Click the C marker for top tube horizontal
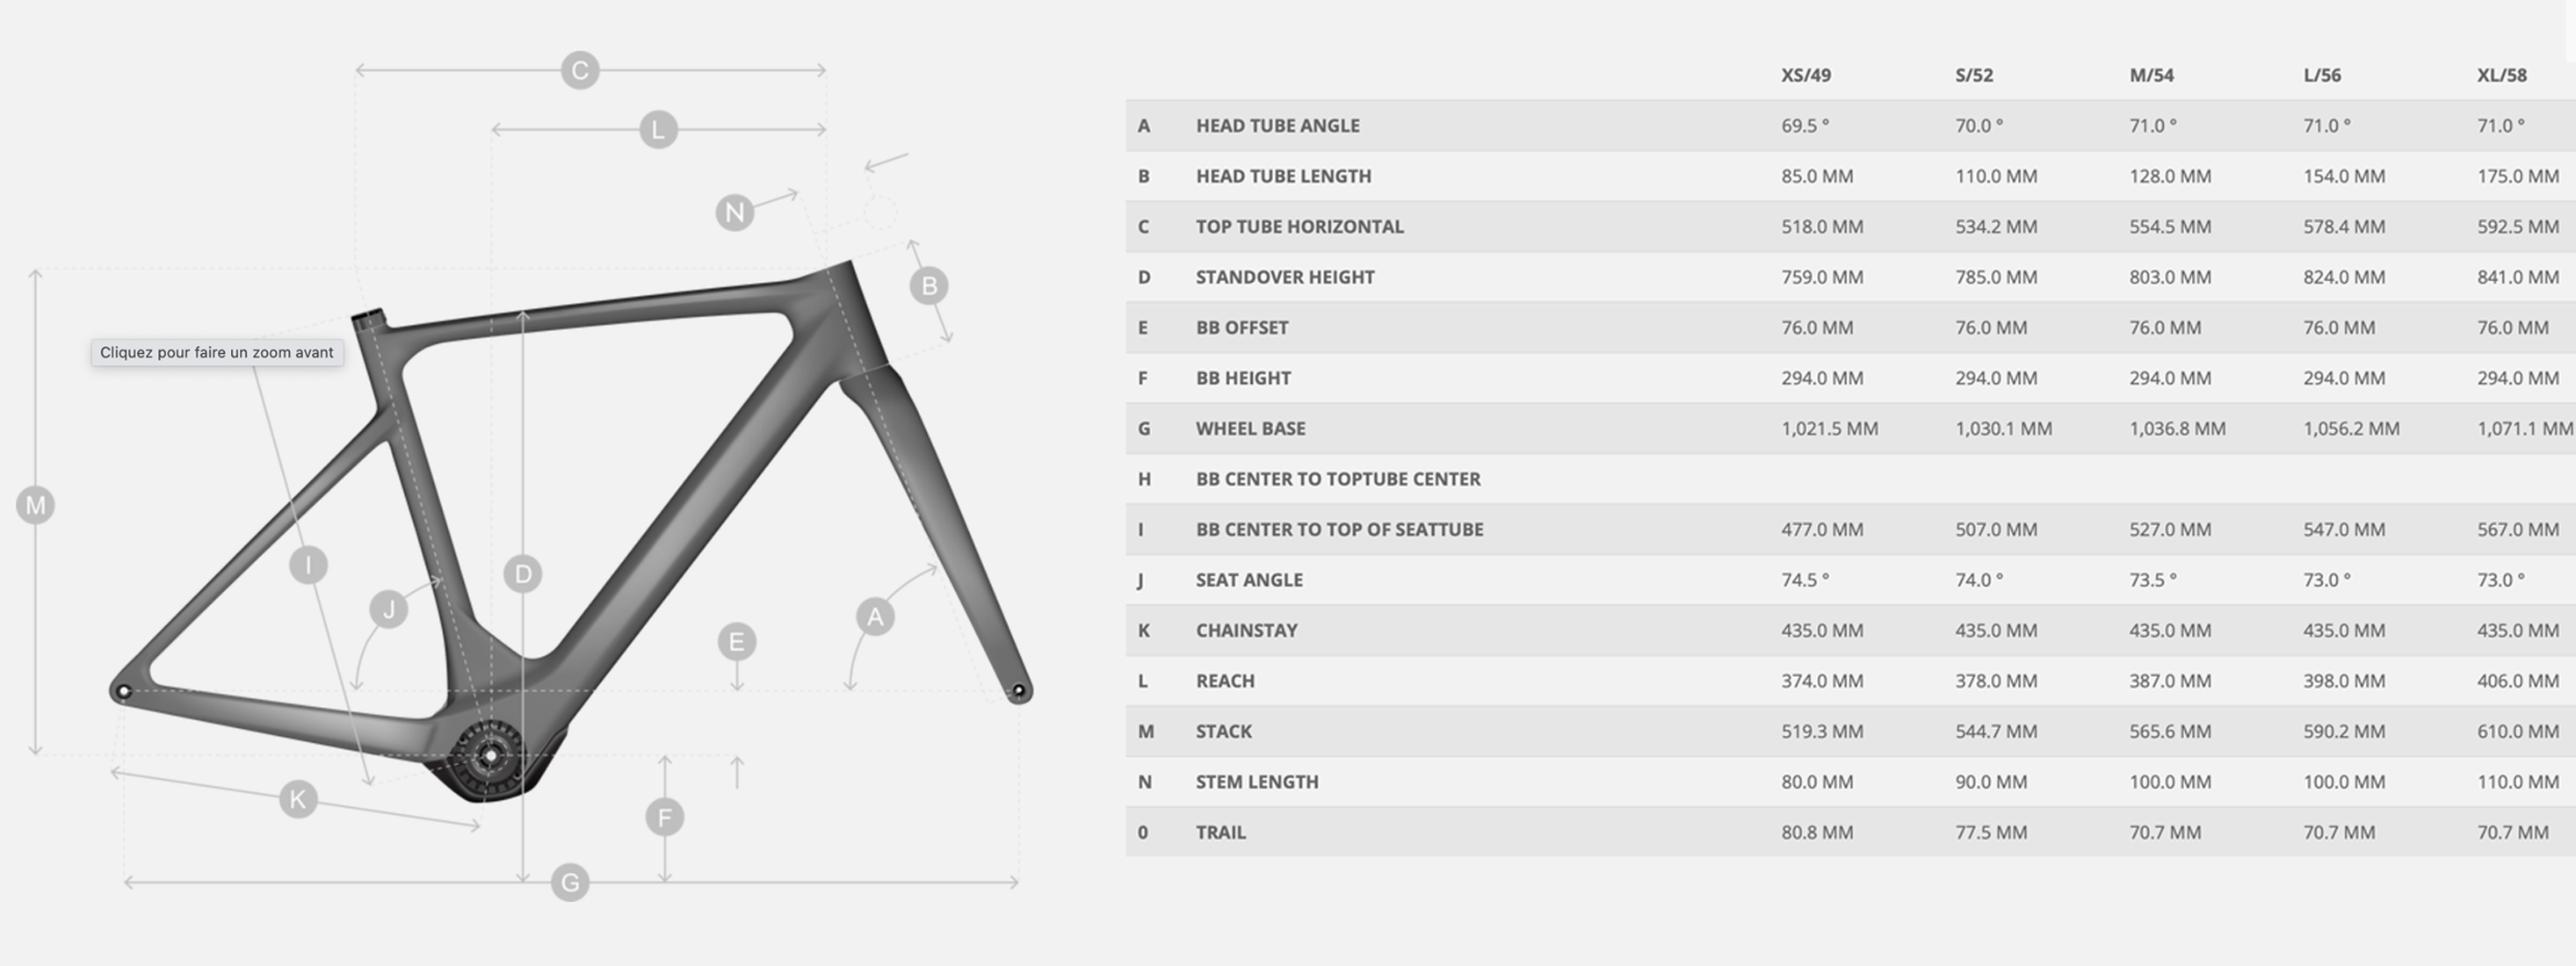 (580, 71)
